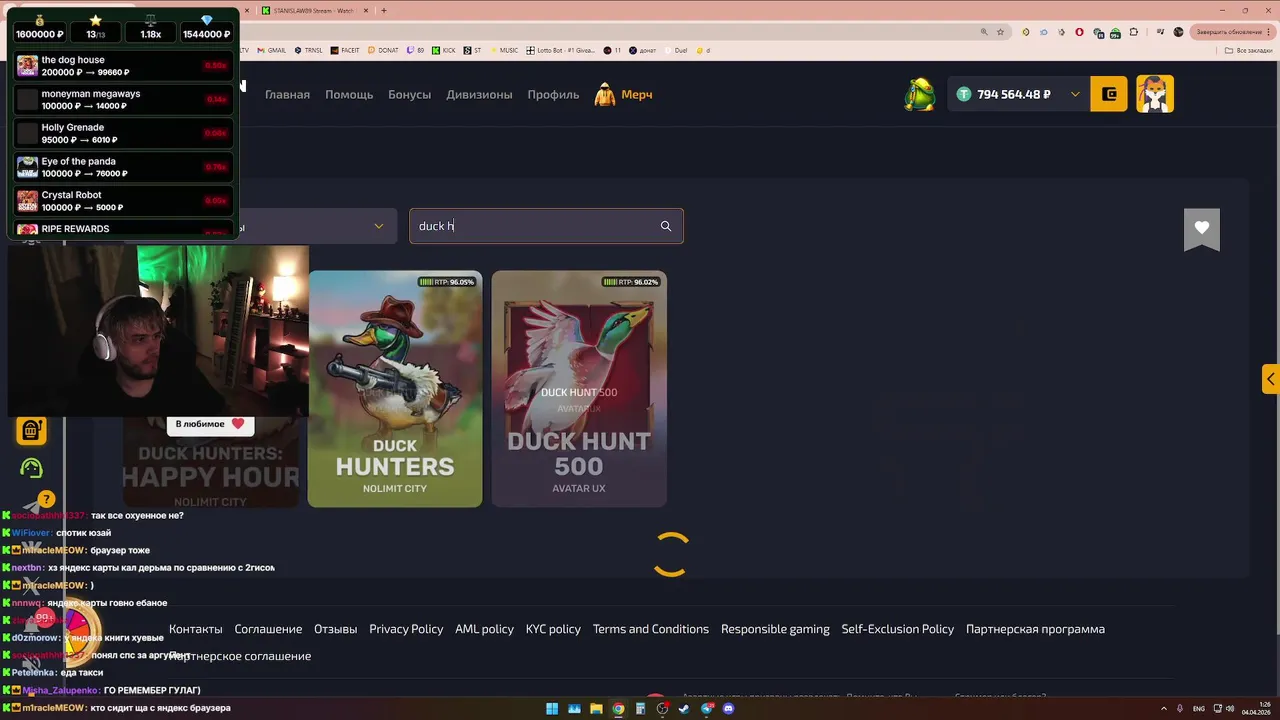1280x720 pixels.
Task: Open Terms and Conditions link
Action: click(651, 629)
